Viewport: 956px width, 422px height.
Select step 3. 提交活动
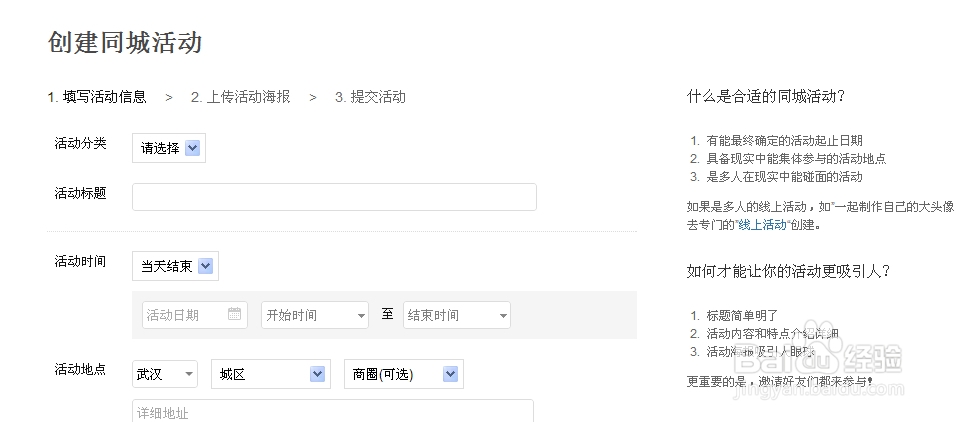click(370, 97)
